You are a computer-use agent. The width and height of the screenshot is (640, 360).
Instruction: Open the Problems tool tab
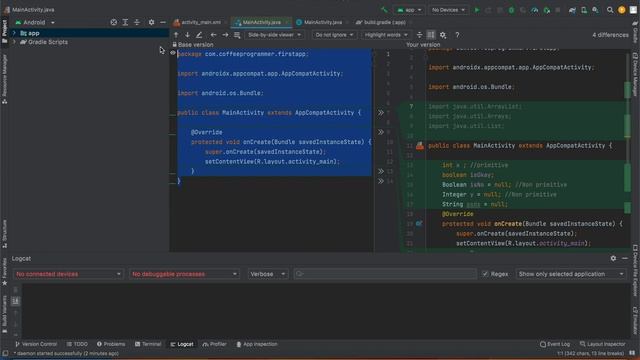pos(111,344)
